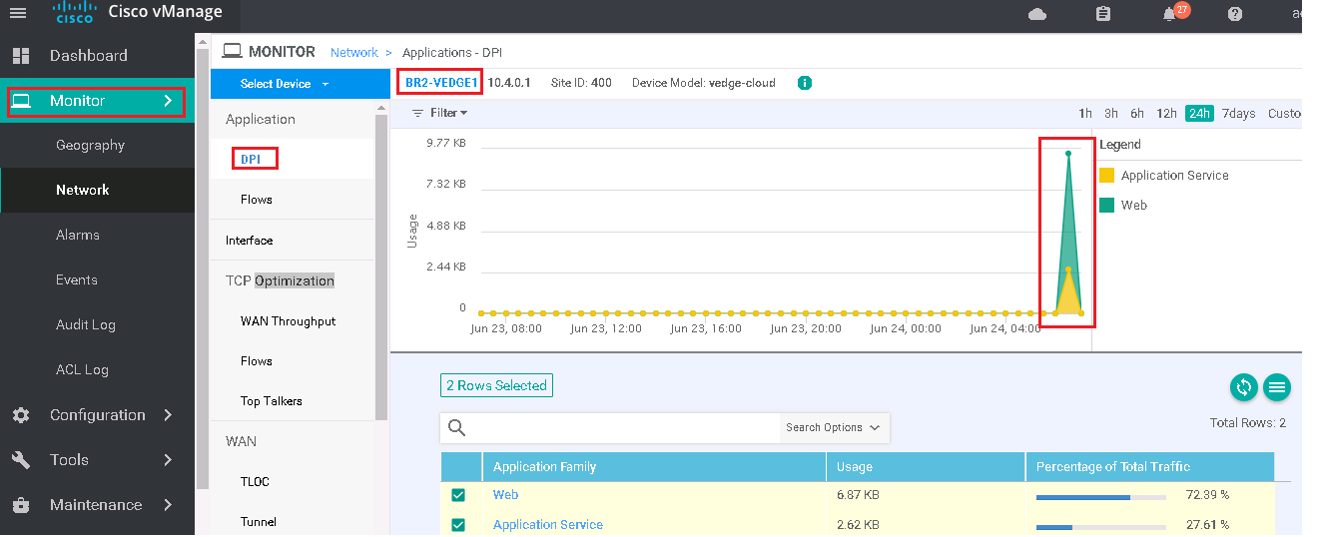The width and height of the screenshot is (1317, 537).
Task: Click the Dashboard grid icon
Action: [x=21, y=56]
